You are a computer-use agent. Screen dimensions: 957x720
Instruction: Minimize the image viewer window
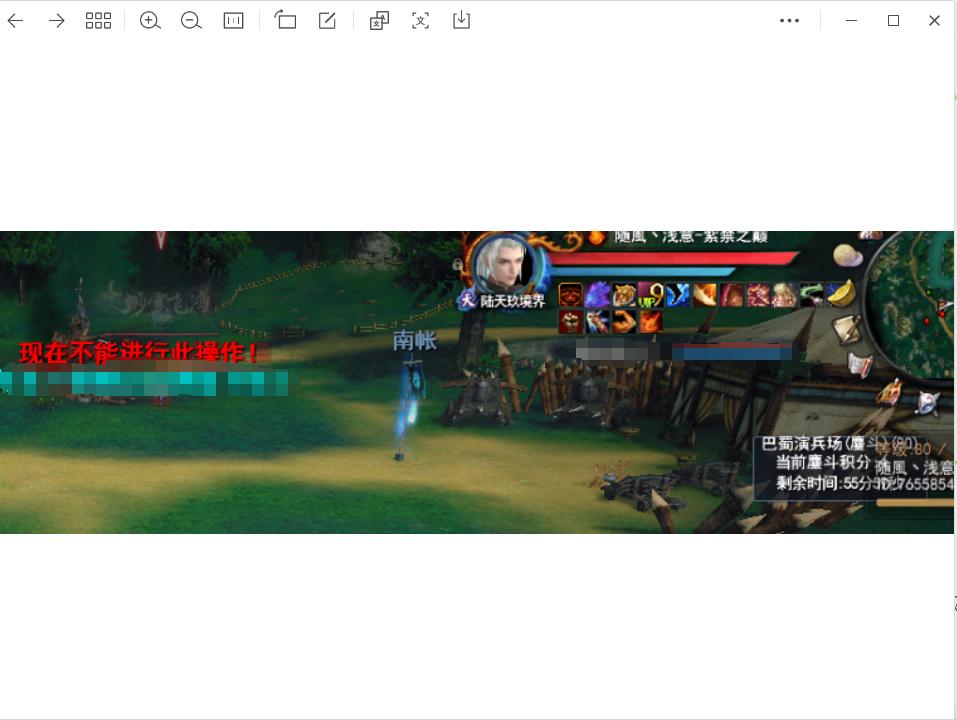coord(851,21)
